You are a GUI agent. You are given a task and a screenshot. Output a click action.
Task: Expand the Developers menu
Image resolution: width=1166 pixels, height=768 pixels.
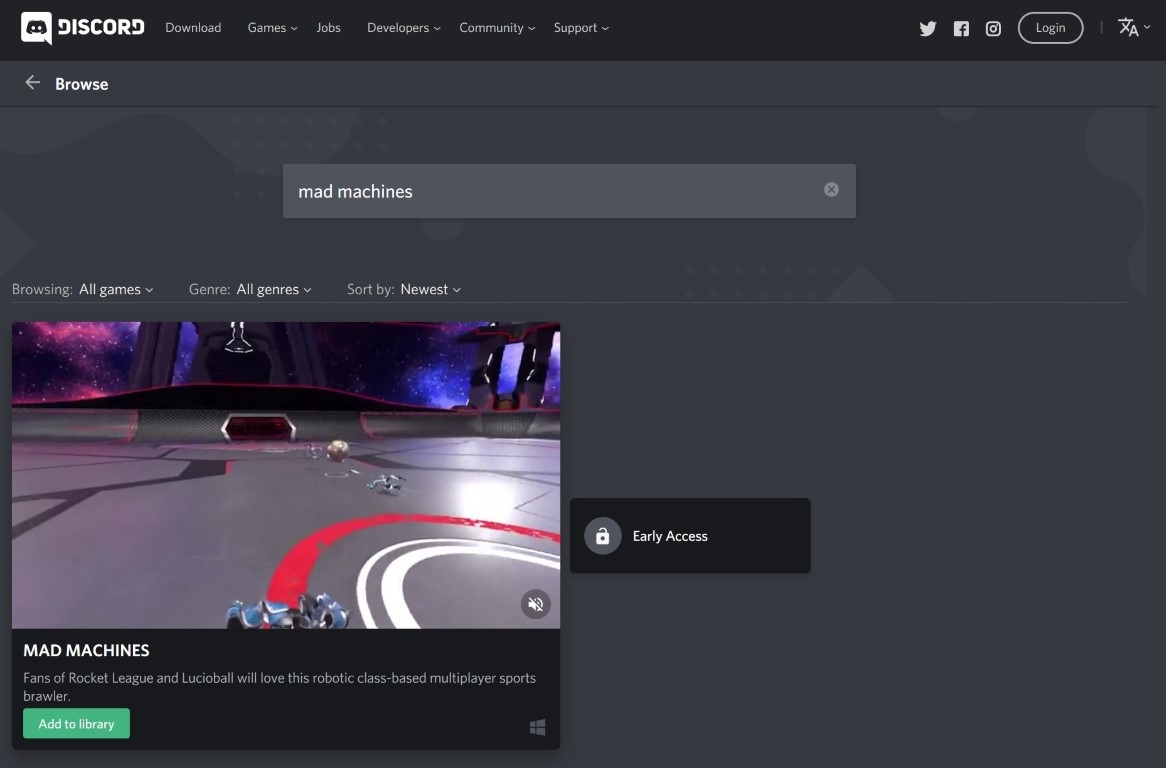click(x=404, y=28)
